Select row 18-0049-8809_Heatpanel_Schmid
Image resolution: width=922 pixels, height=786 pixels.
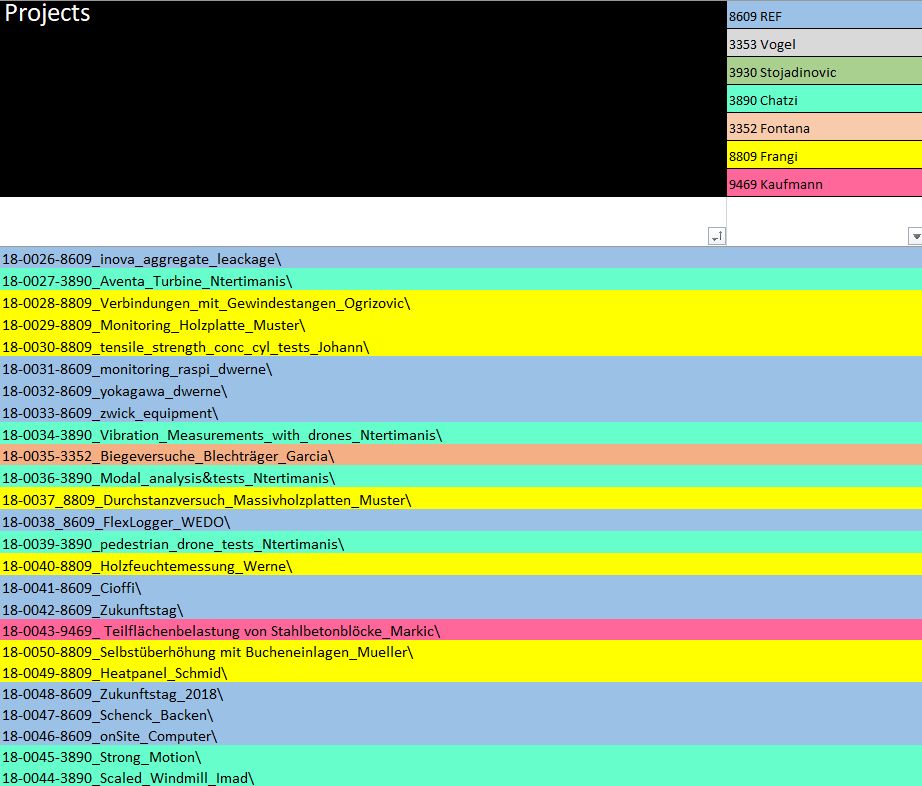coord(461,672)
